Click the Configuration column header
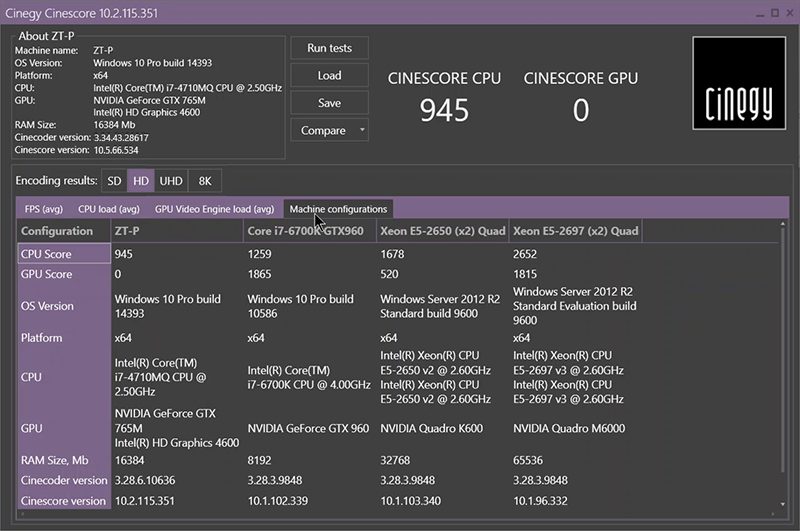This screenshot has height=531, width=800. [x=64, y=231]
